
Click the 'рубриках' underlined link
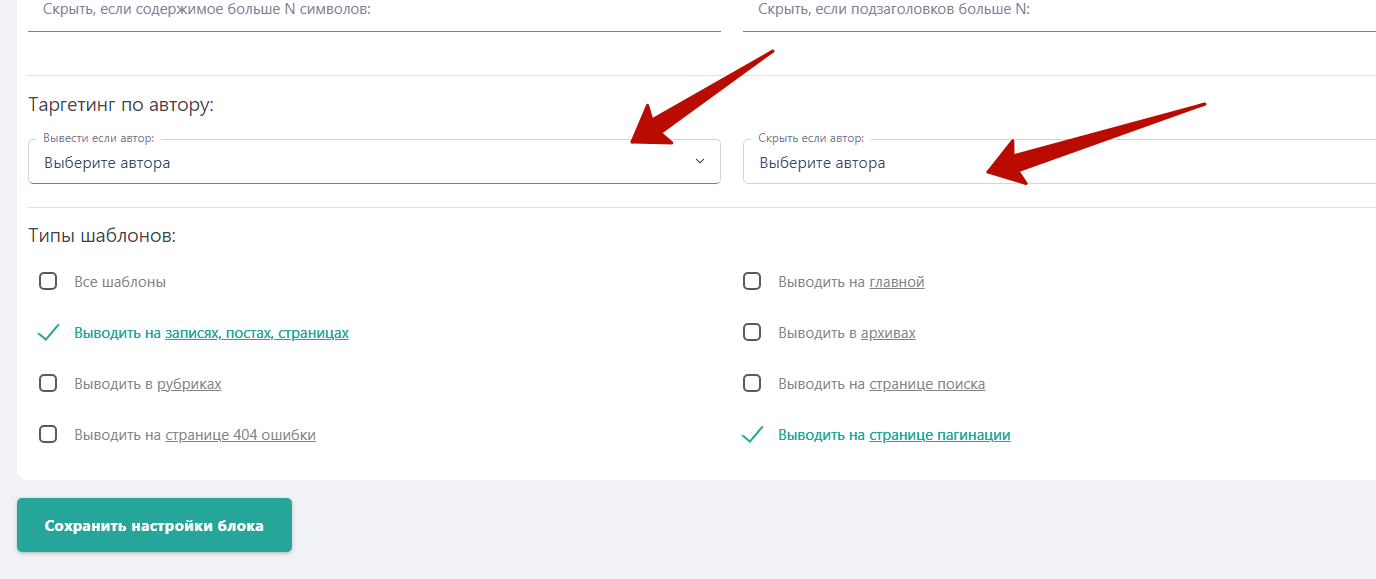189,384
